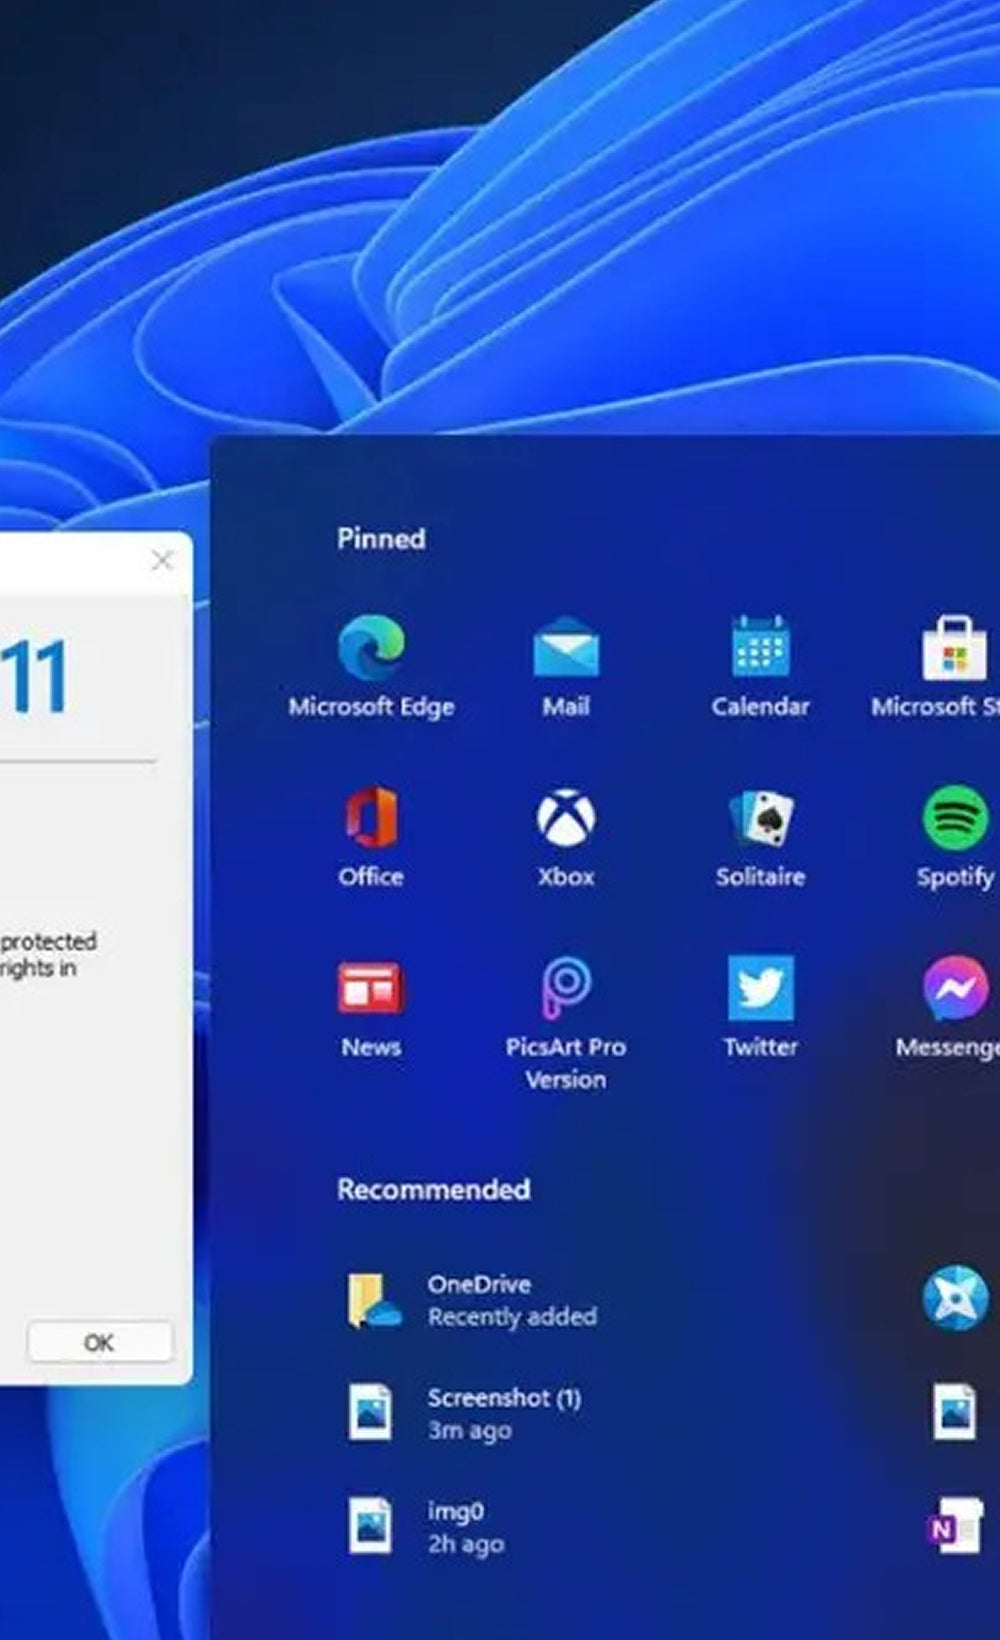Open the OneNote recommended item
Viewport: 1000px width, 1640px height.
click(x=953, y=1526)
